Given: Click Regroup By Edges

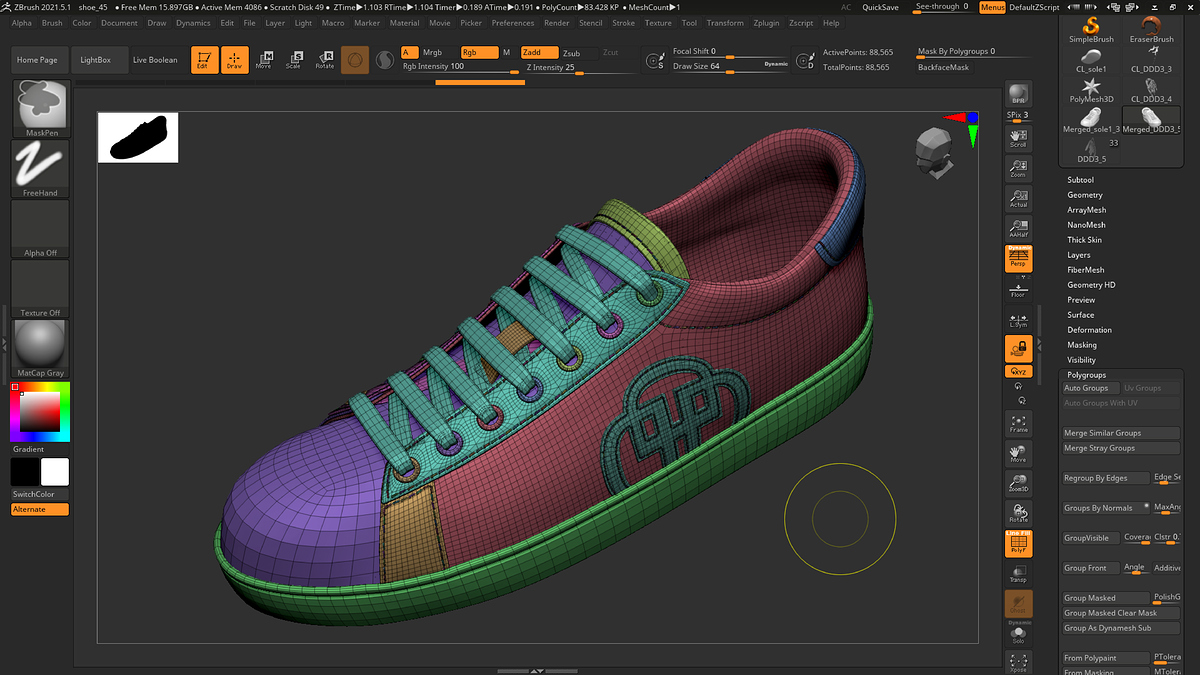Looking at the screenshot, I should (x=1104, y=478).
